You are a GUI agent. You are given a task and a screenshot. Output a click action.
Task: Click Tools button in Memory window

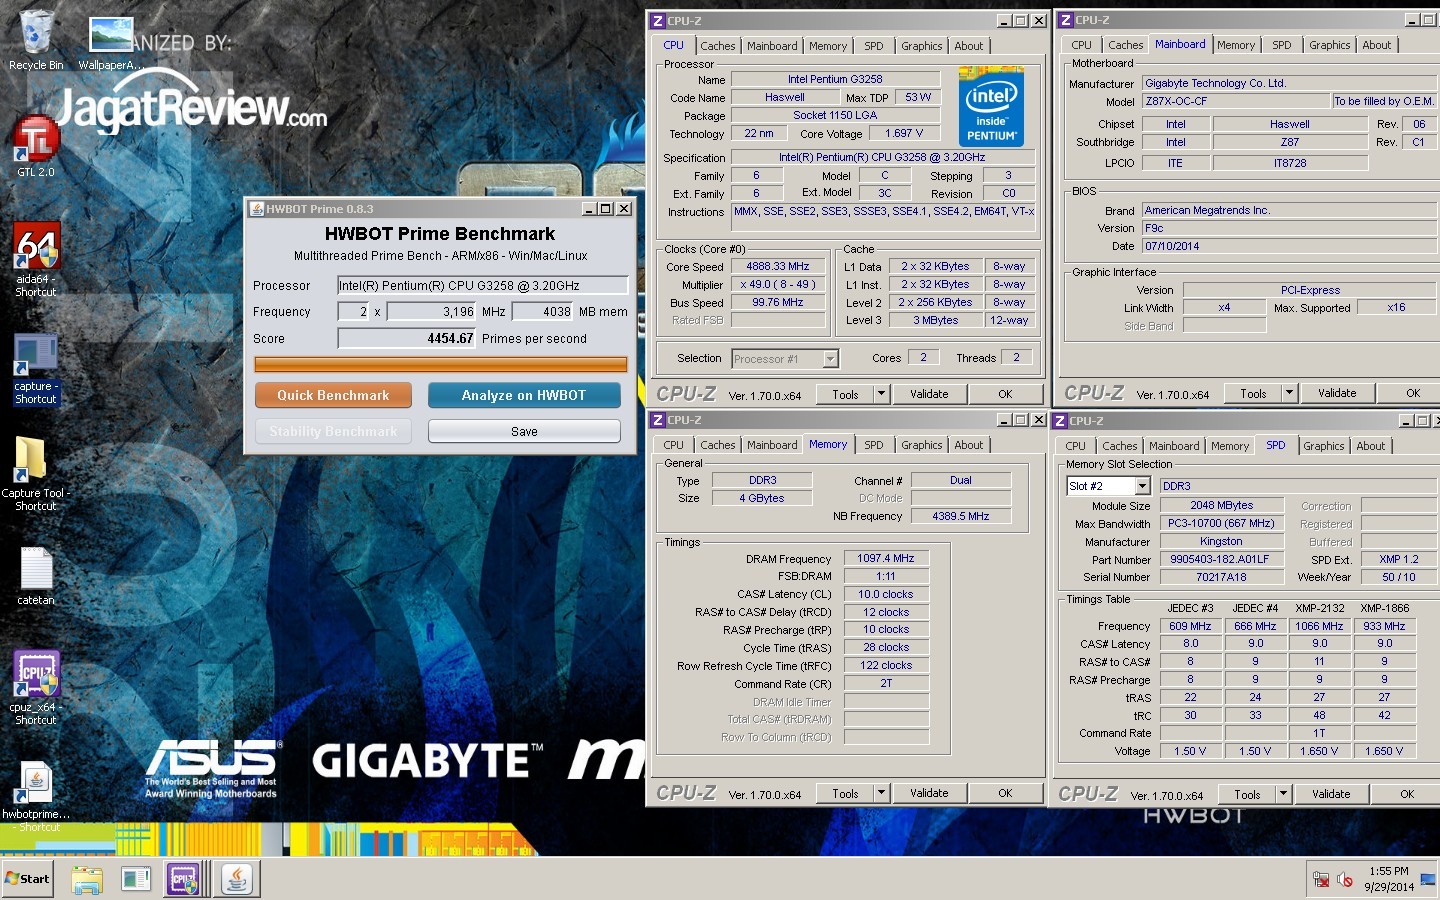(x=845, y=793)
